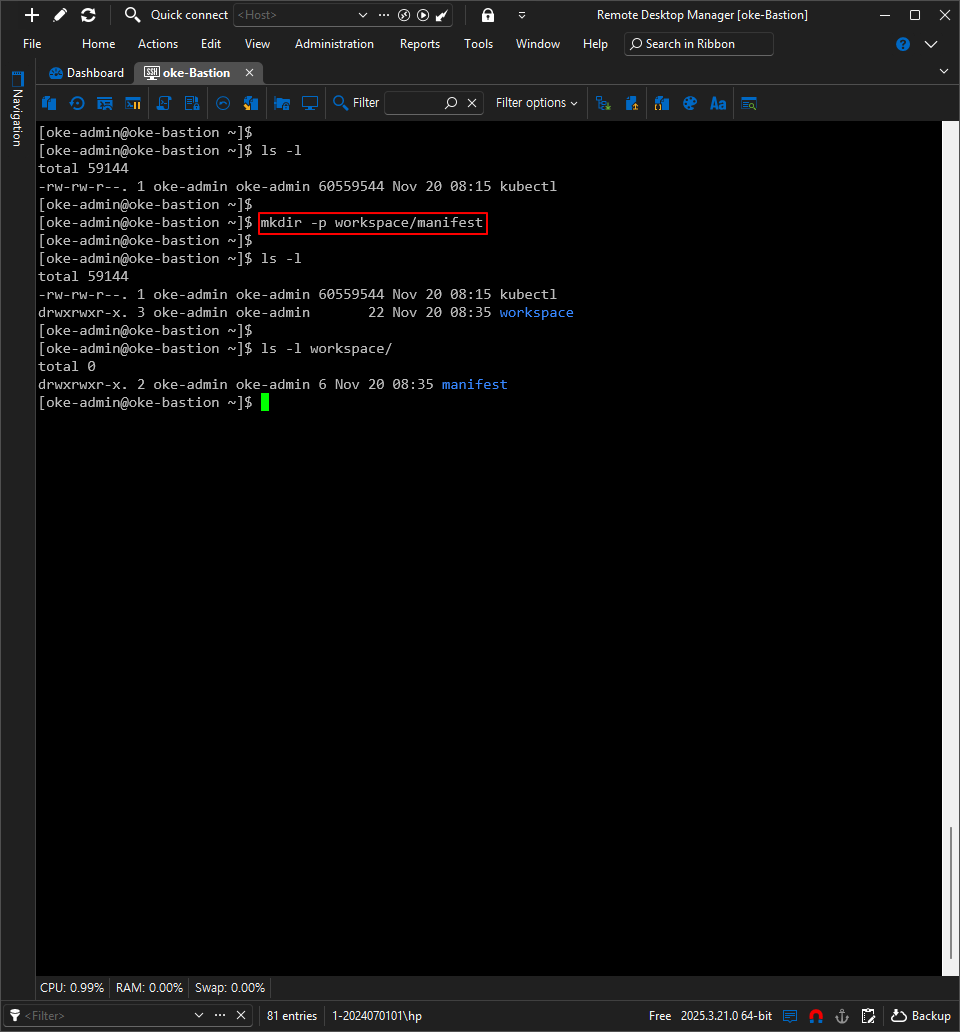Click the Aa font icon in toolbar
The height and width of the screenshot is (1032, 960).
pos(717,103)
